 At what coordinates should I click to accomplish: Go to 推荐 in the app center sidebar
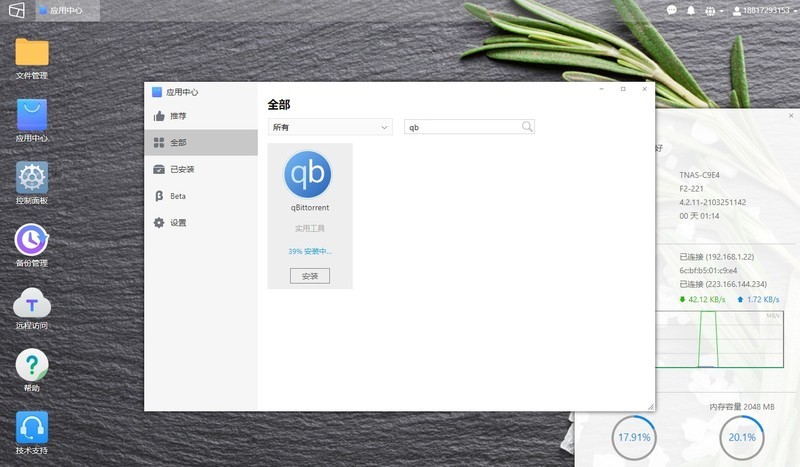pos(201,116)
